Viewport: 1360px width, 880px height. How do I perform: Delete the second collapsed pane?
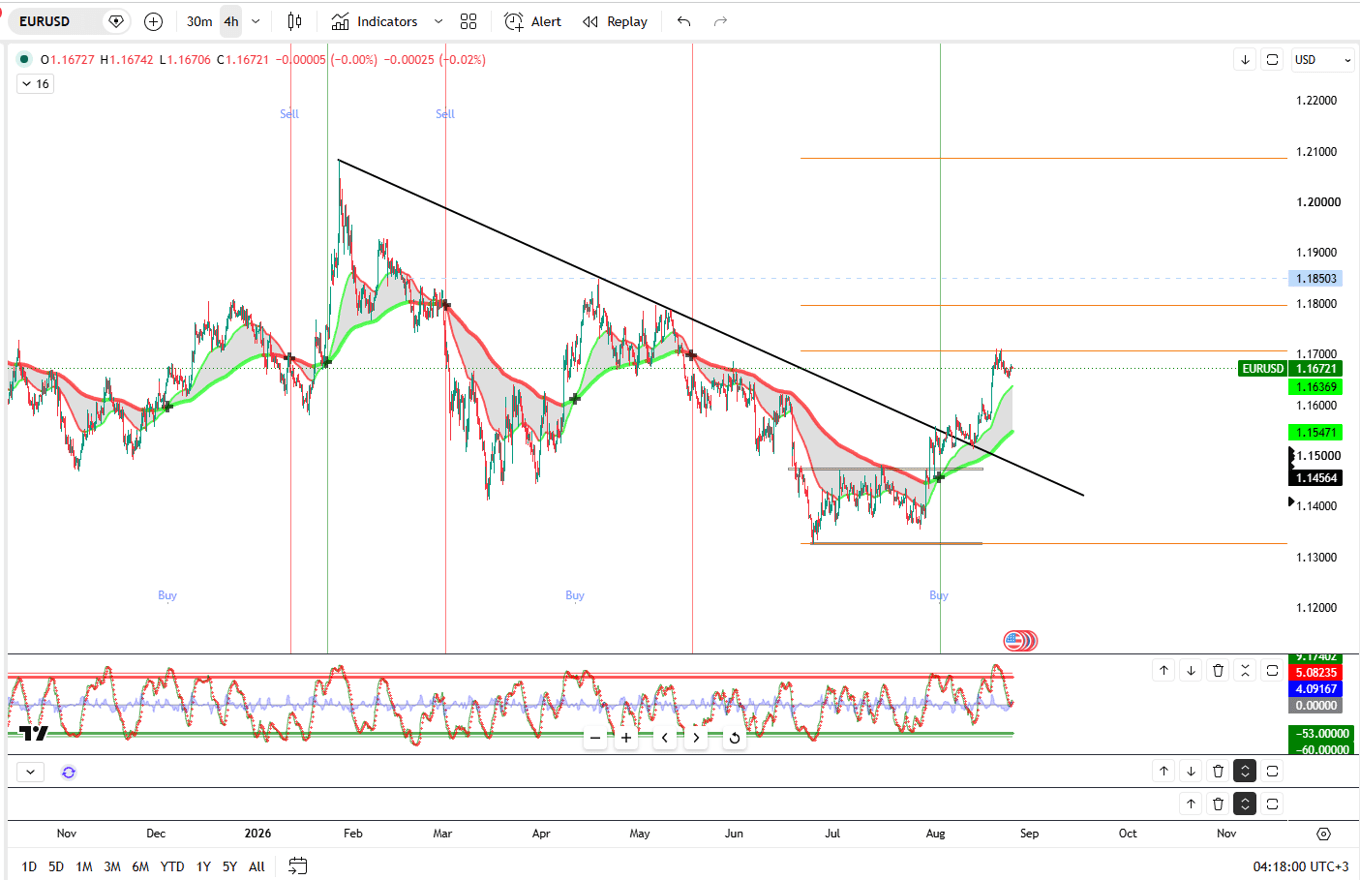coord(1218,771)
